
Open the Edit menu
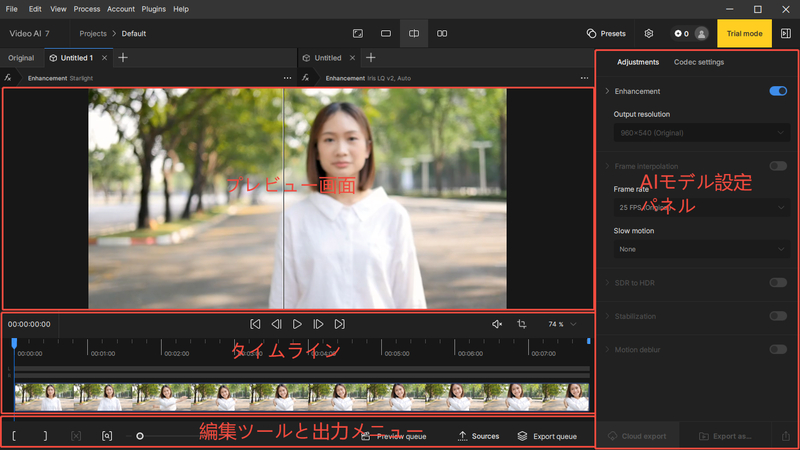tap(35, 9)
